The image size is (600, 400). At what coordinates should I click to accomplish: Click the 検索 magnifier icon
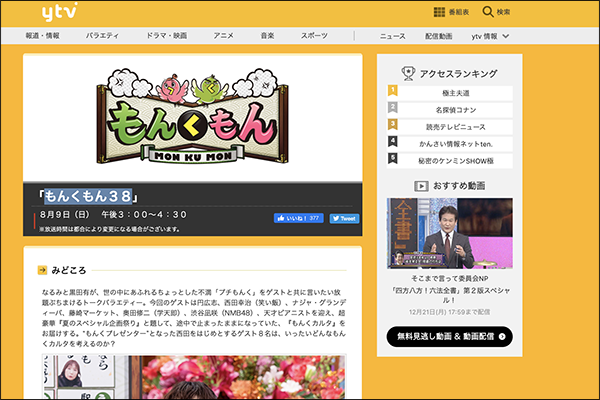[x=488, y=12]
